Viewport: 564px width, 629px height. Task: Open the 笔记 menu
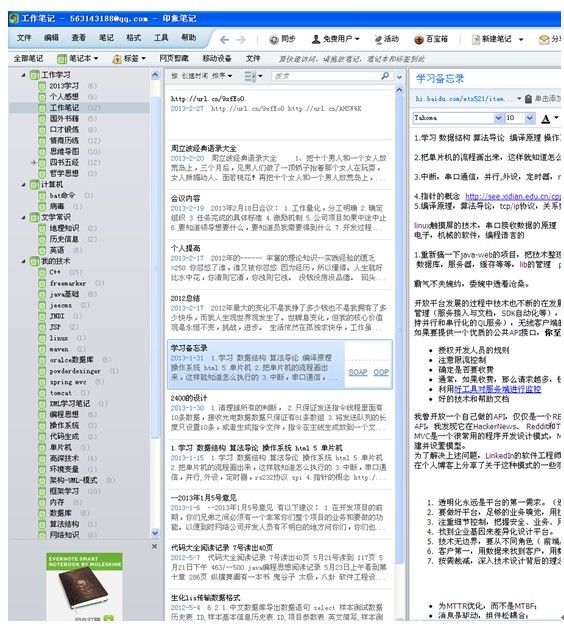[106, 38]
